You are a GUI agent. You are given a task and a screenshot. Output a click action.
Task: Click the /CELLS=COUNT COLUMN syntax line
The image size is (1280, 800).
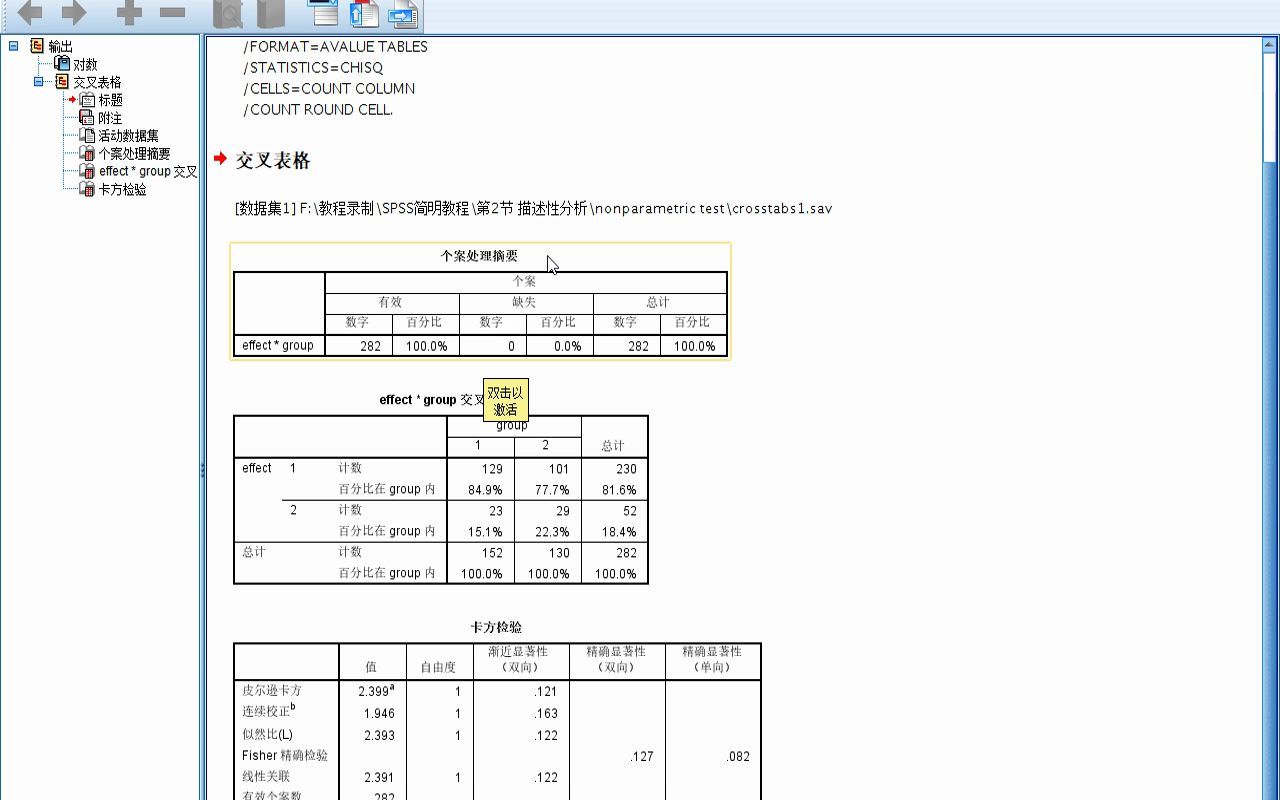(x=329, y=89)
